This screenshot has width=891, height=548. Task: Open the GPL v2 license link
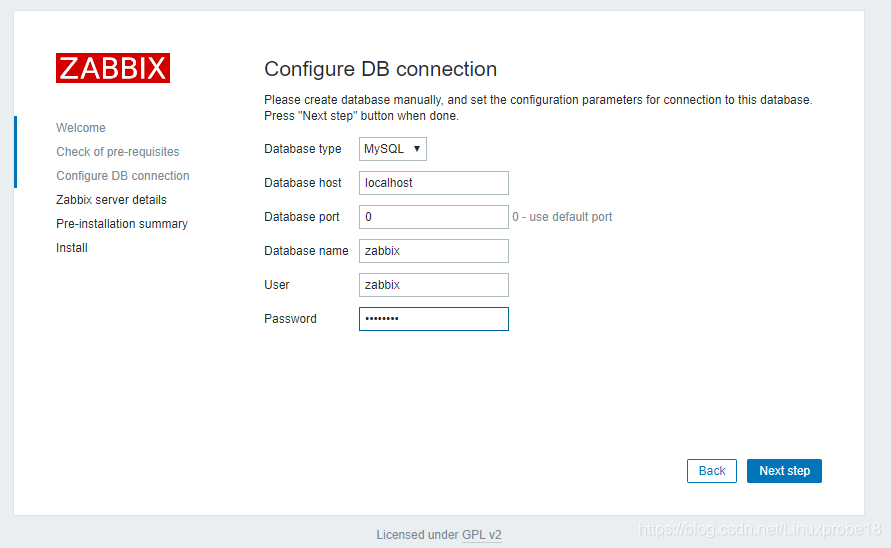(482, 535)
